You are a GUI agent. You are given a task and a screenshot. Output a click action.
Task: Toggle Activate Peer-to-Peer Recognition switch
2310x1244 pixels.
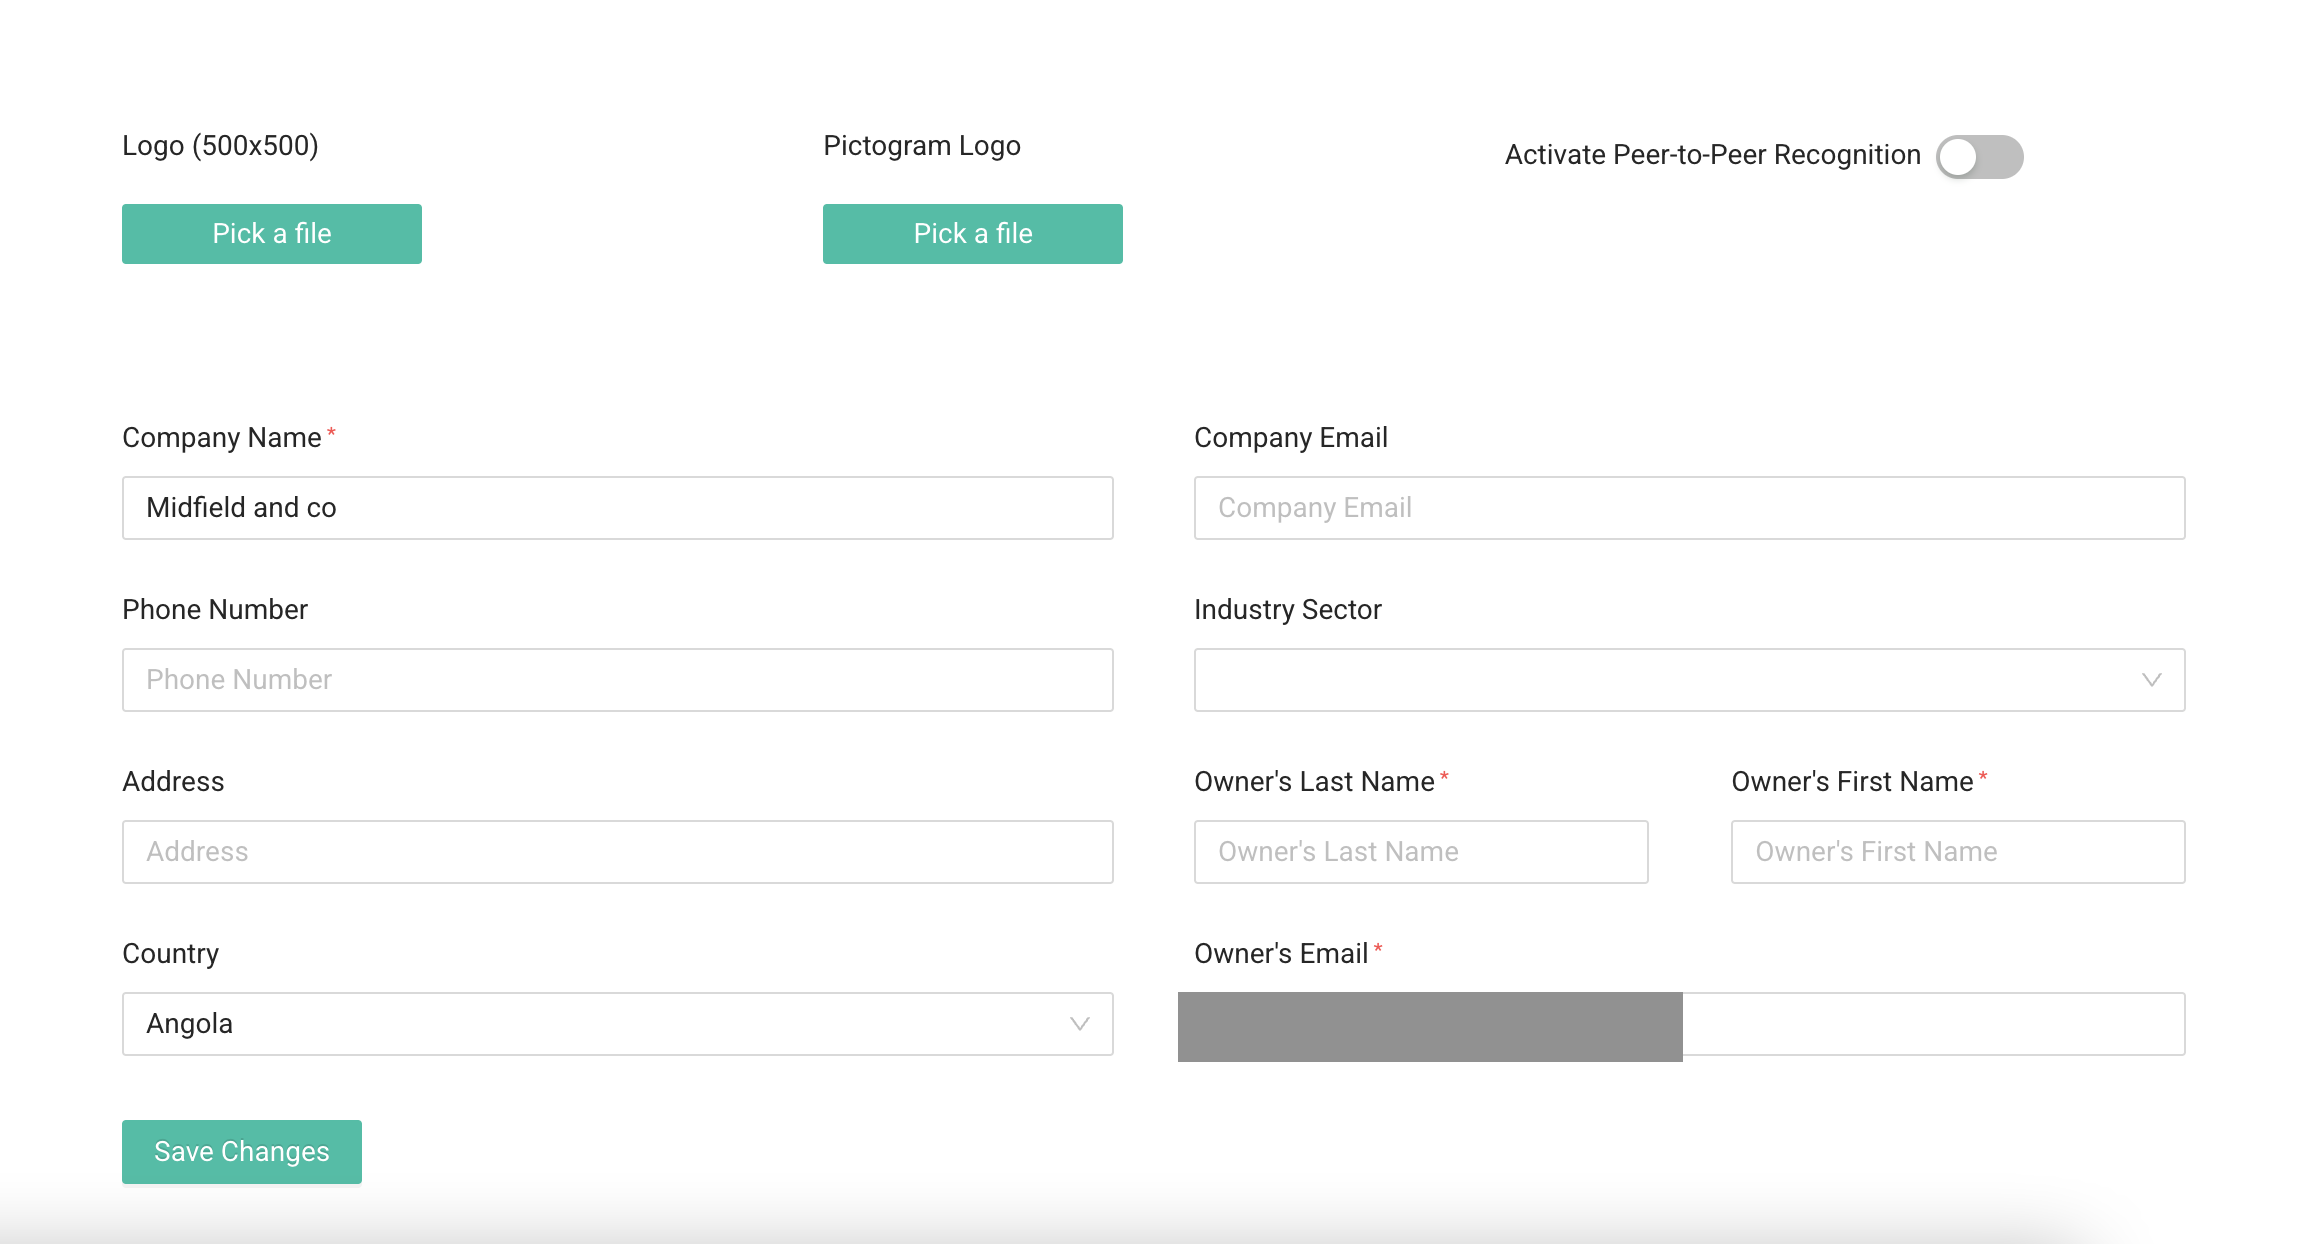(1979, 157)
